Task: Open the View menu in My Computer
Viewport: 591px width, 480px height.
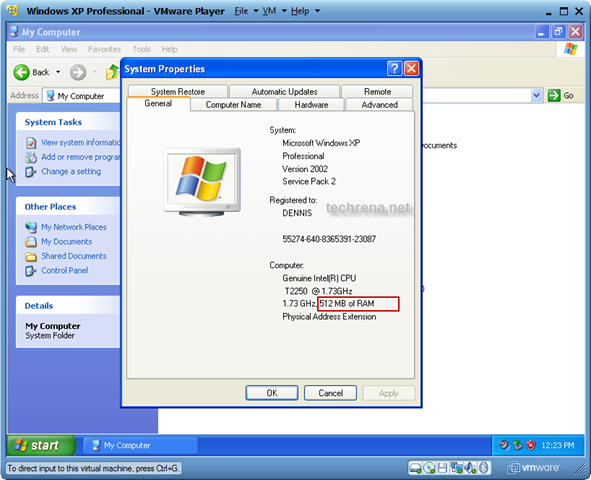Action: point(69,49)
